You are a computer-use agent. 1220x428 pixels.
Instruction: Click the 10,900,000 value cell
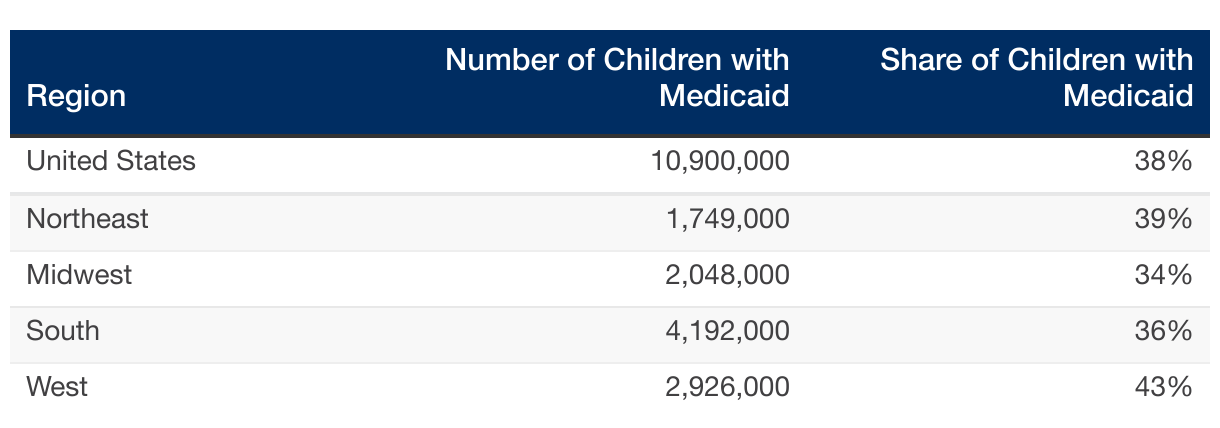(x=720, y=160)
